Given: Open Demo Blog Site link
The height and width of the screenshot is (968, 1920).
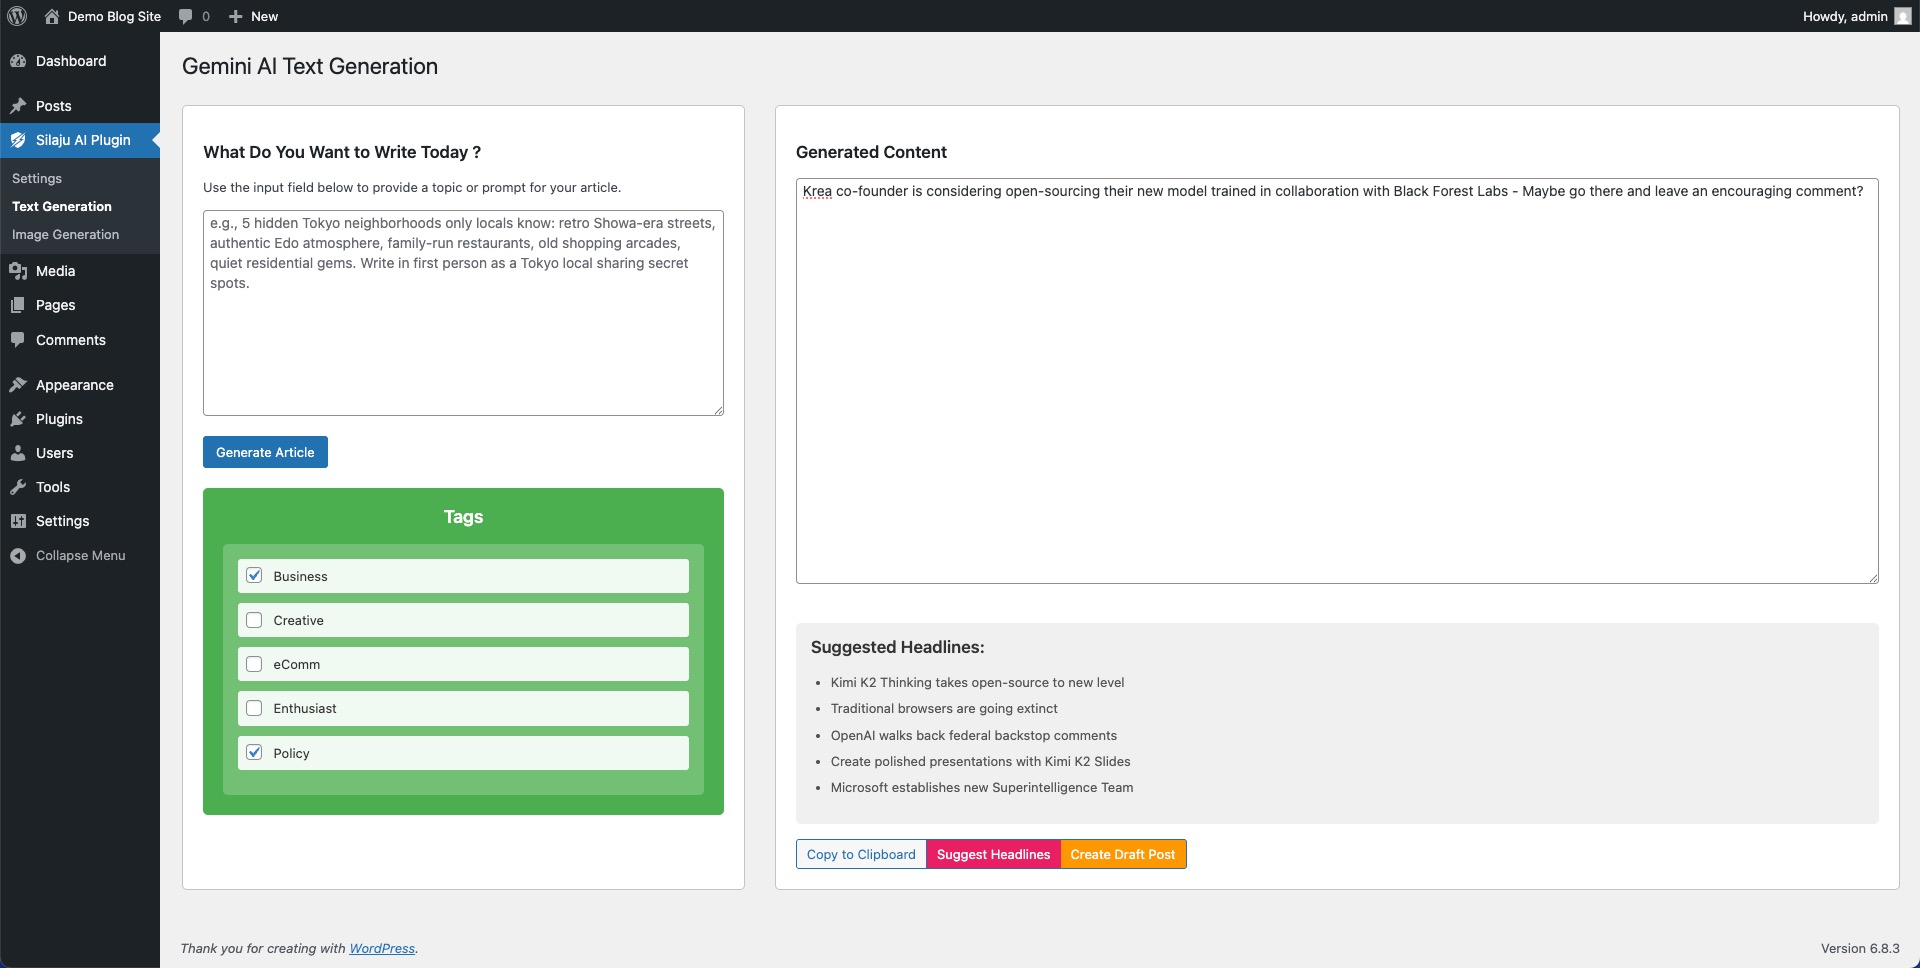Looking at the screenshot, I should (114, 16).
